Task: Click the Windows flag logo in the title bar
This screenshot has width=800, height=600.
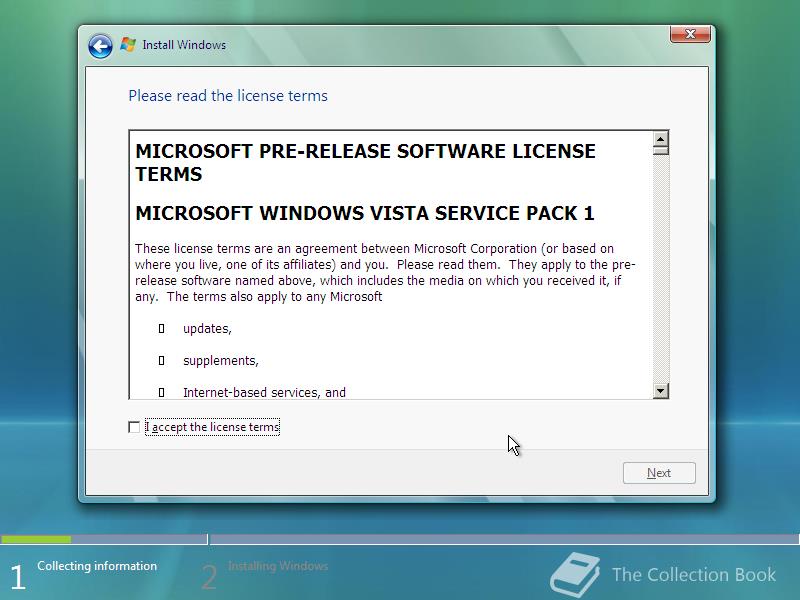Action: pos(126,44)
